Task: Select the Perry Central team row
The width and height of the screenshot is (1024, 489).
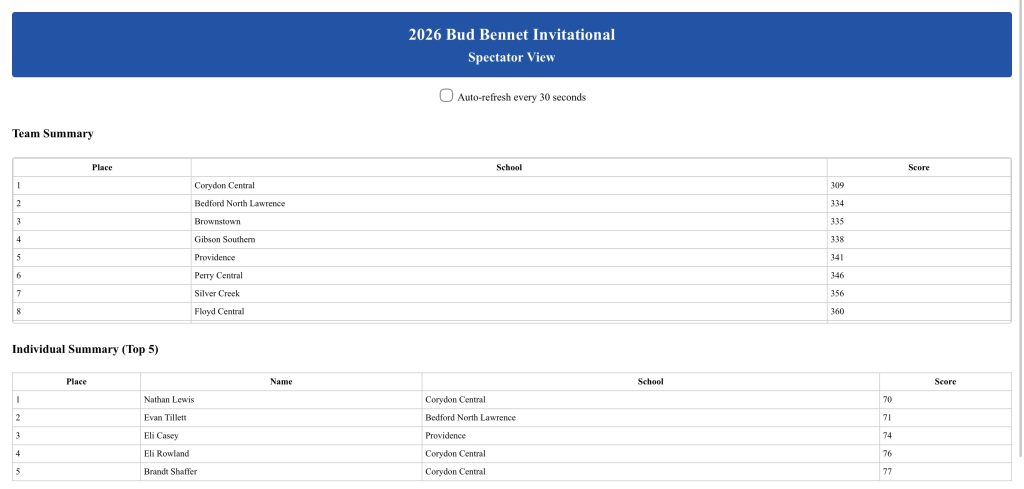Action: (x=219, y=276)
